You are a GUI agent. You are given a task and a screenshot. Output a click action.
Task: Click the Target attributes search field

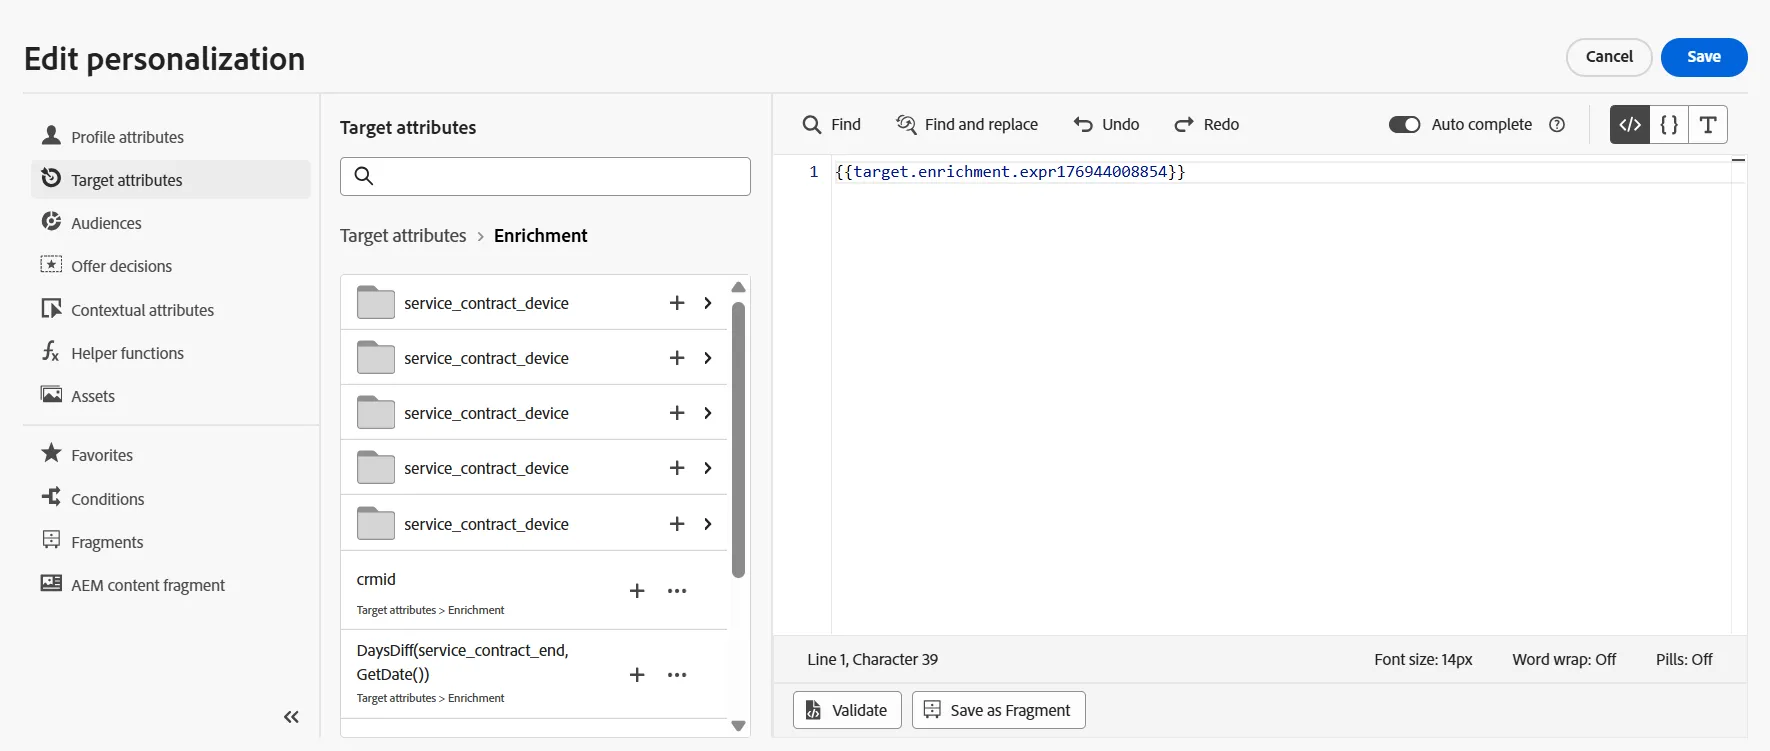[x=545, y=176]
